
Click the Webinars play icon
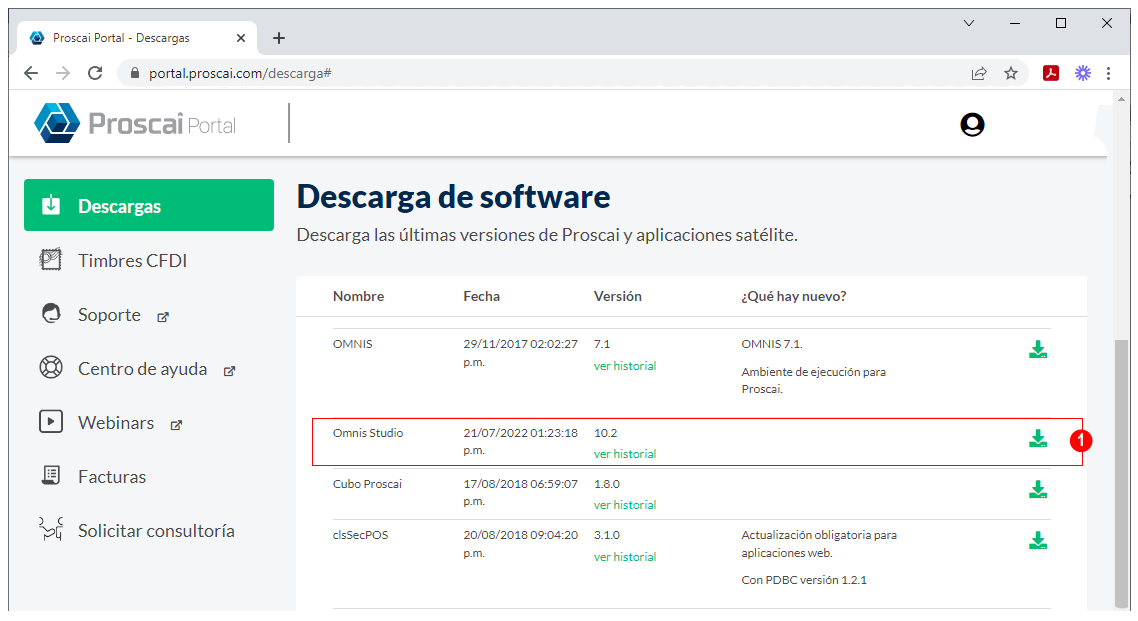pos(51,421)
